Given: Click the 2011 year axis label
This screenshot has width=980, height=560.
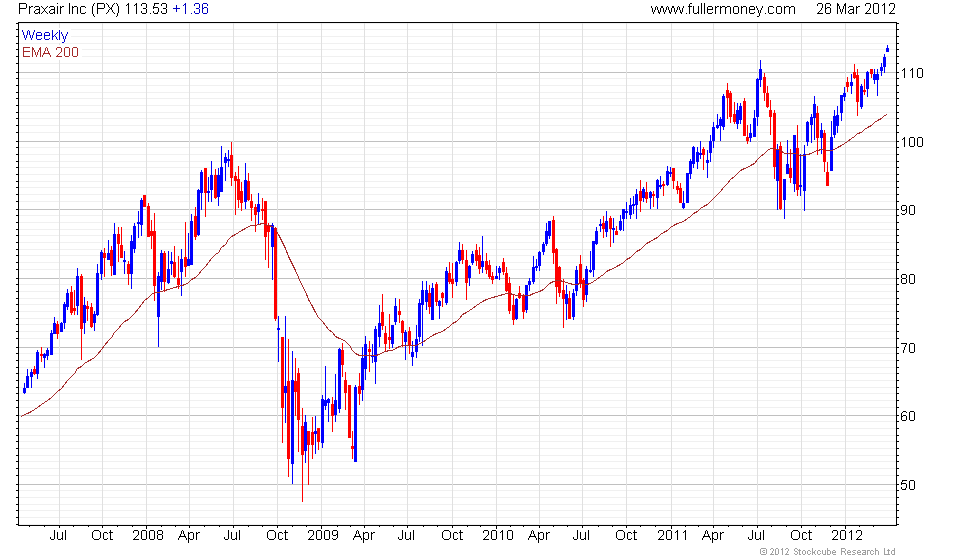Looking at the screenshot, I should (672, 535).
